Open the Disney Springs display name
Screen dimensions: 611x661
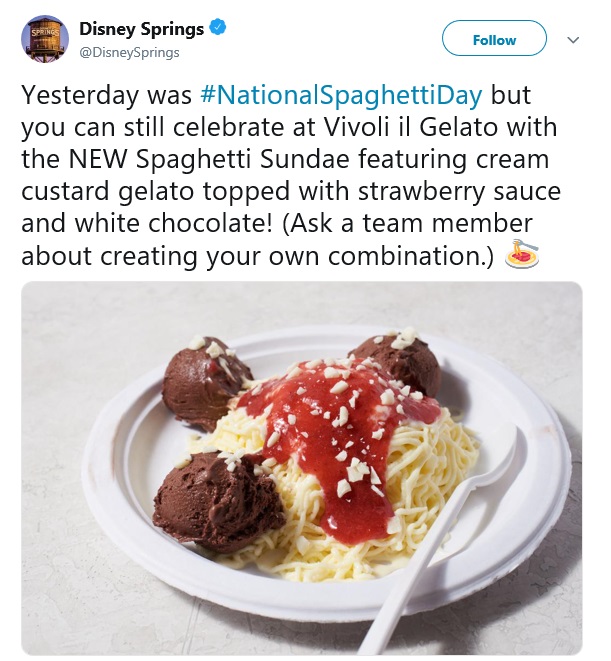click(x=141, y=28)
